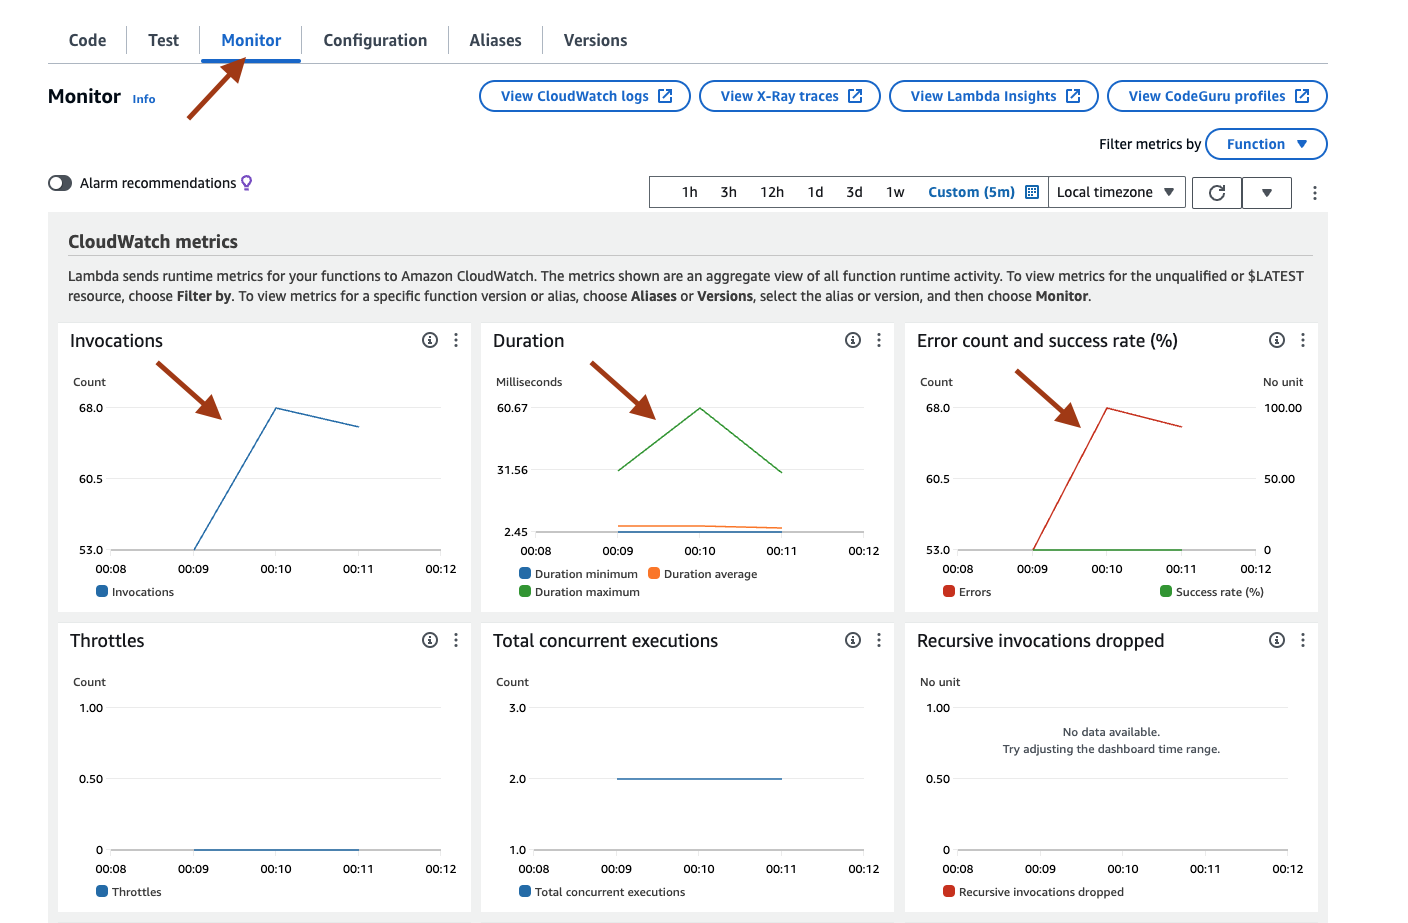Toggle Alarm recommendations switch
Viewport: 1408px width, 923px height.
[60, 183]
